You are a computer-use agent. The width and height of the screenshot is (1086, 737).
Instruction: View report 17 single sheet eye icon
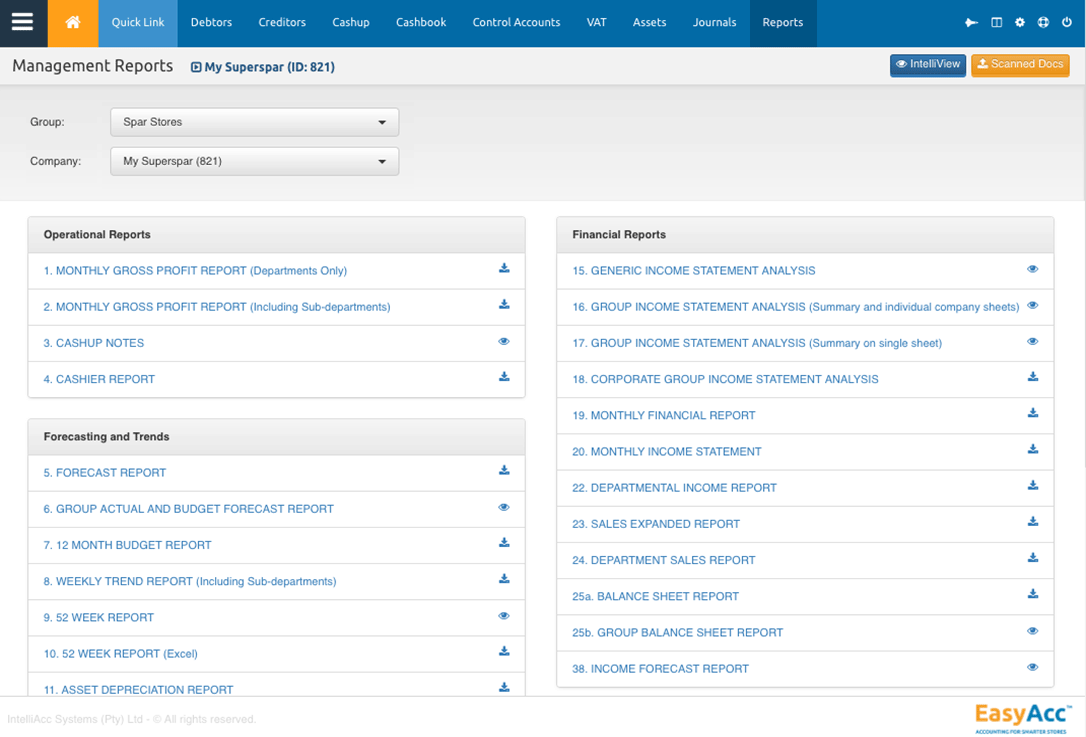tap(1033, 341)
